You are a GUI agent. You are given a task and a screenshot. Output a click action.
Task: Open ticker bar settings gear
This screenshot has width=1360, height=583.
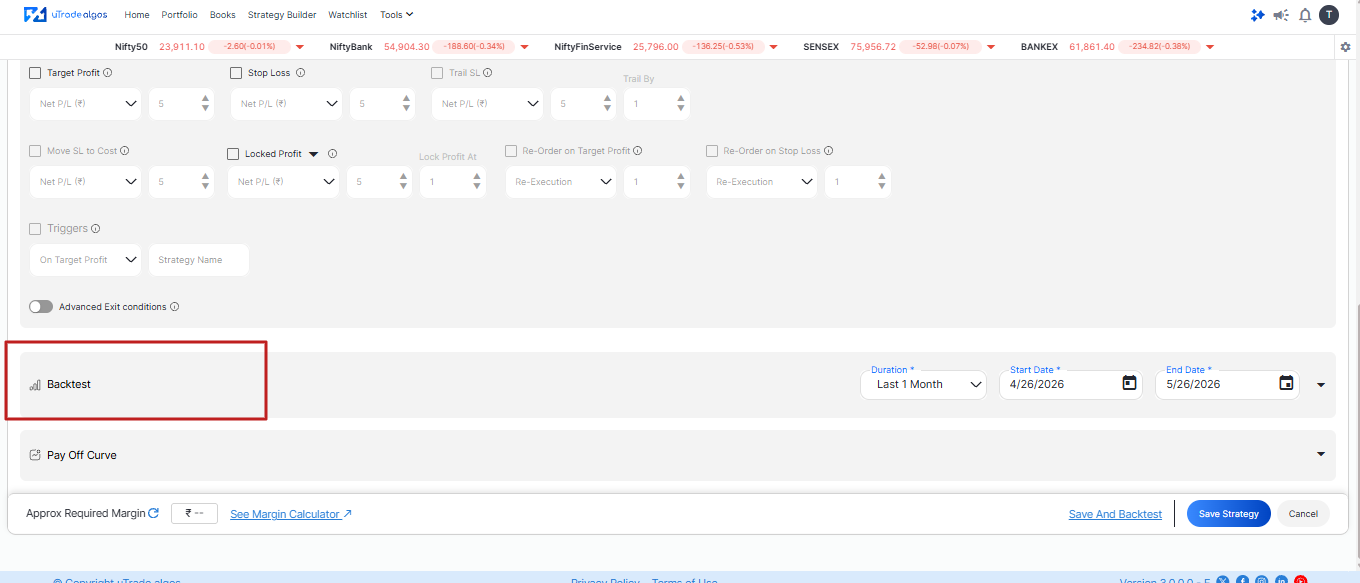pyautogui.click(x=1345, y=47)
